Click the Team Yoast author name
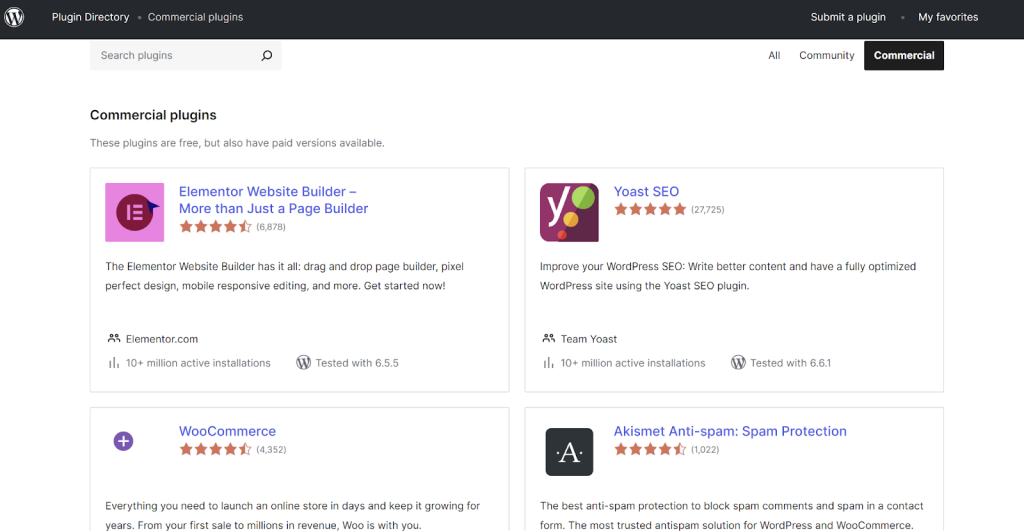1024x531 pixels. pos(588,339)
